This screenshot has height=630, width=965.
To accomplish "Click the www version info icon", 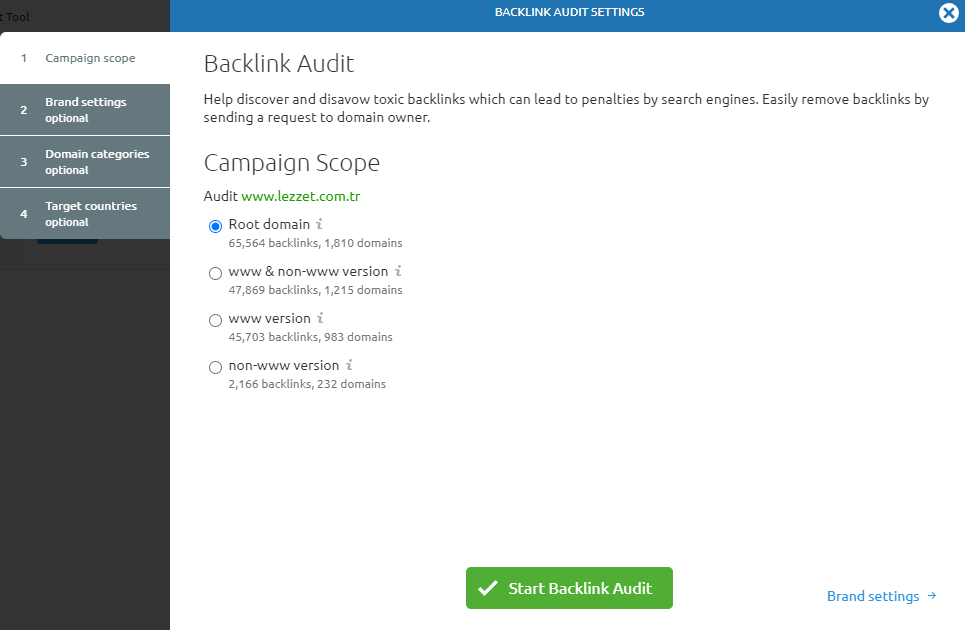I will click(321, 318).
